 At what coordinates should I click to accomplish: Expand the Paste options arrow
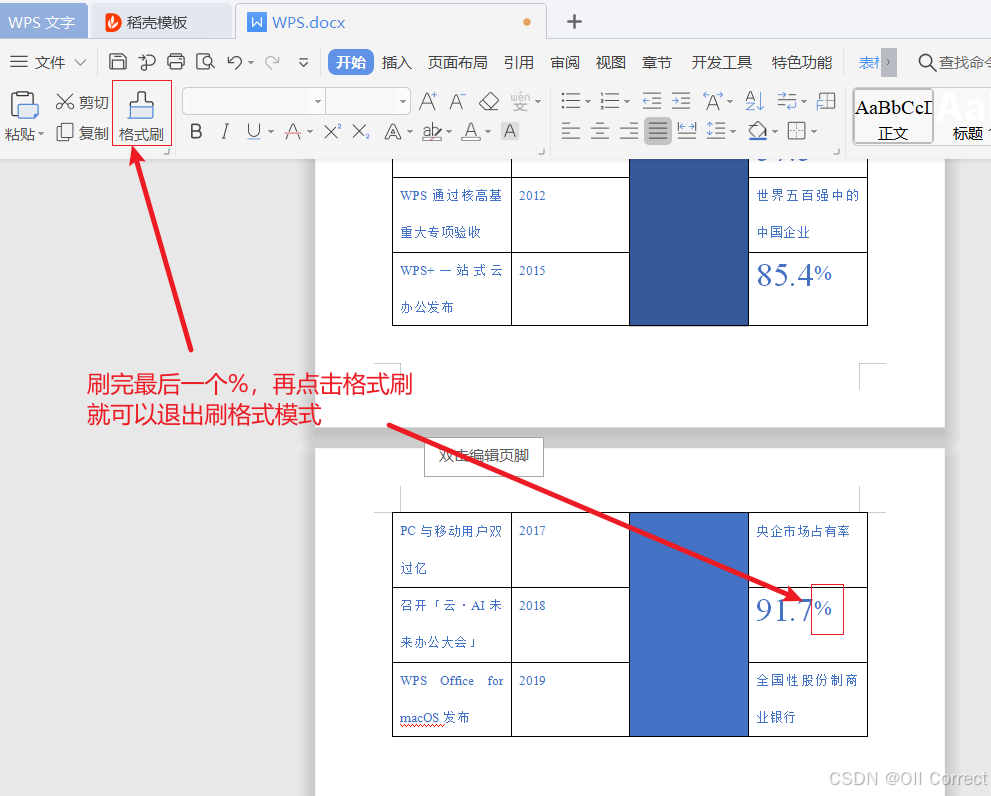click(41, 134)
